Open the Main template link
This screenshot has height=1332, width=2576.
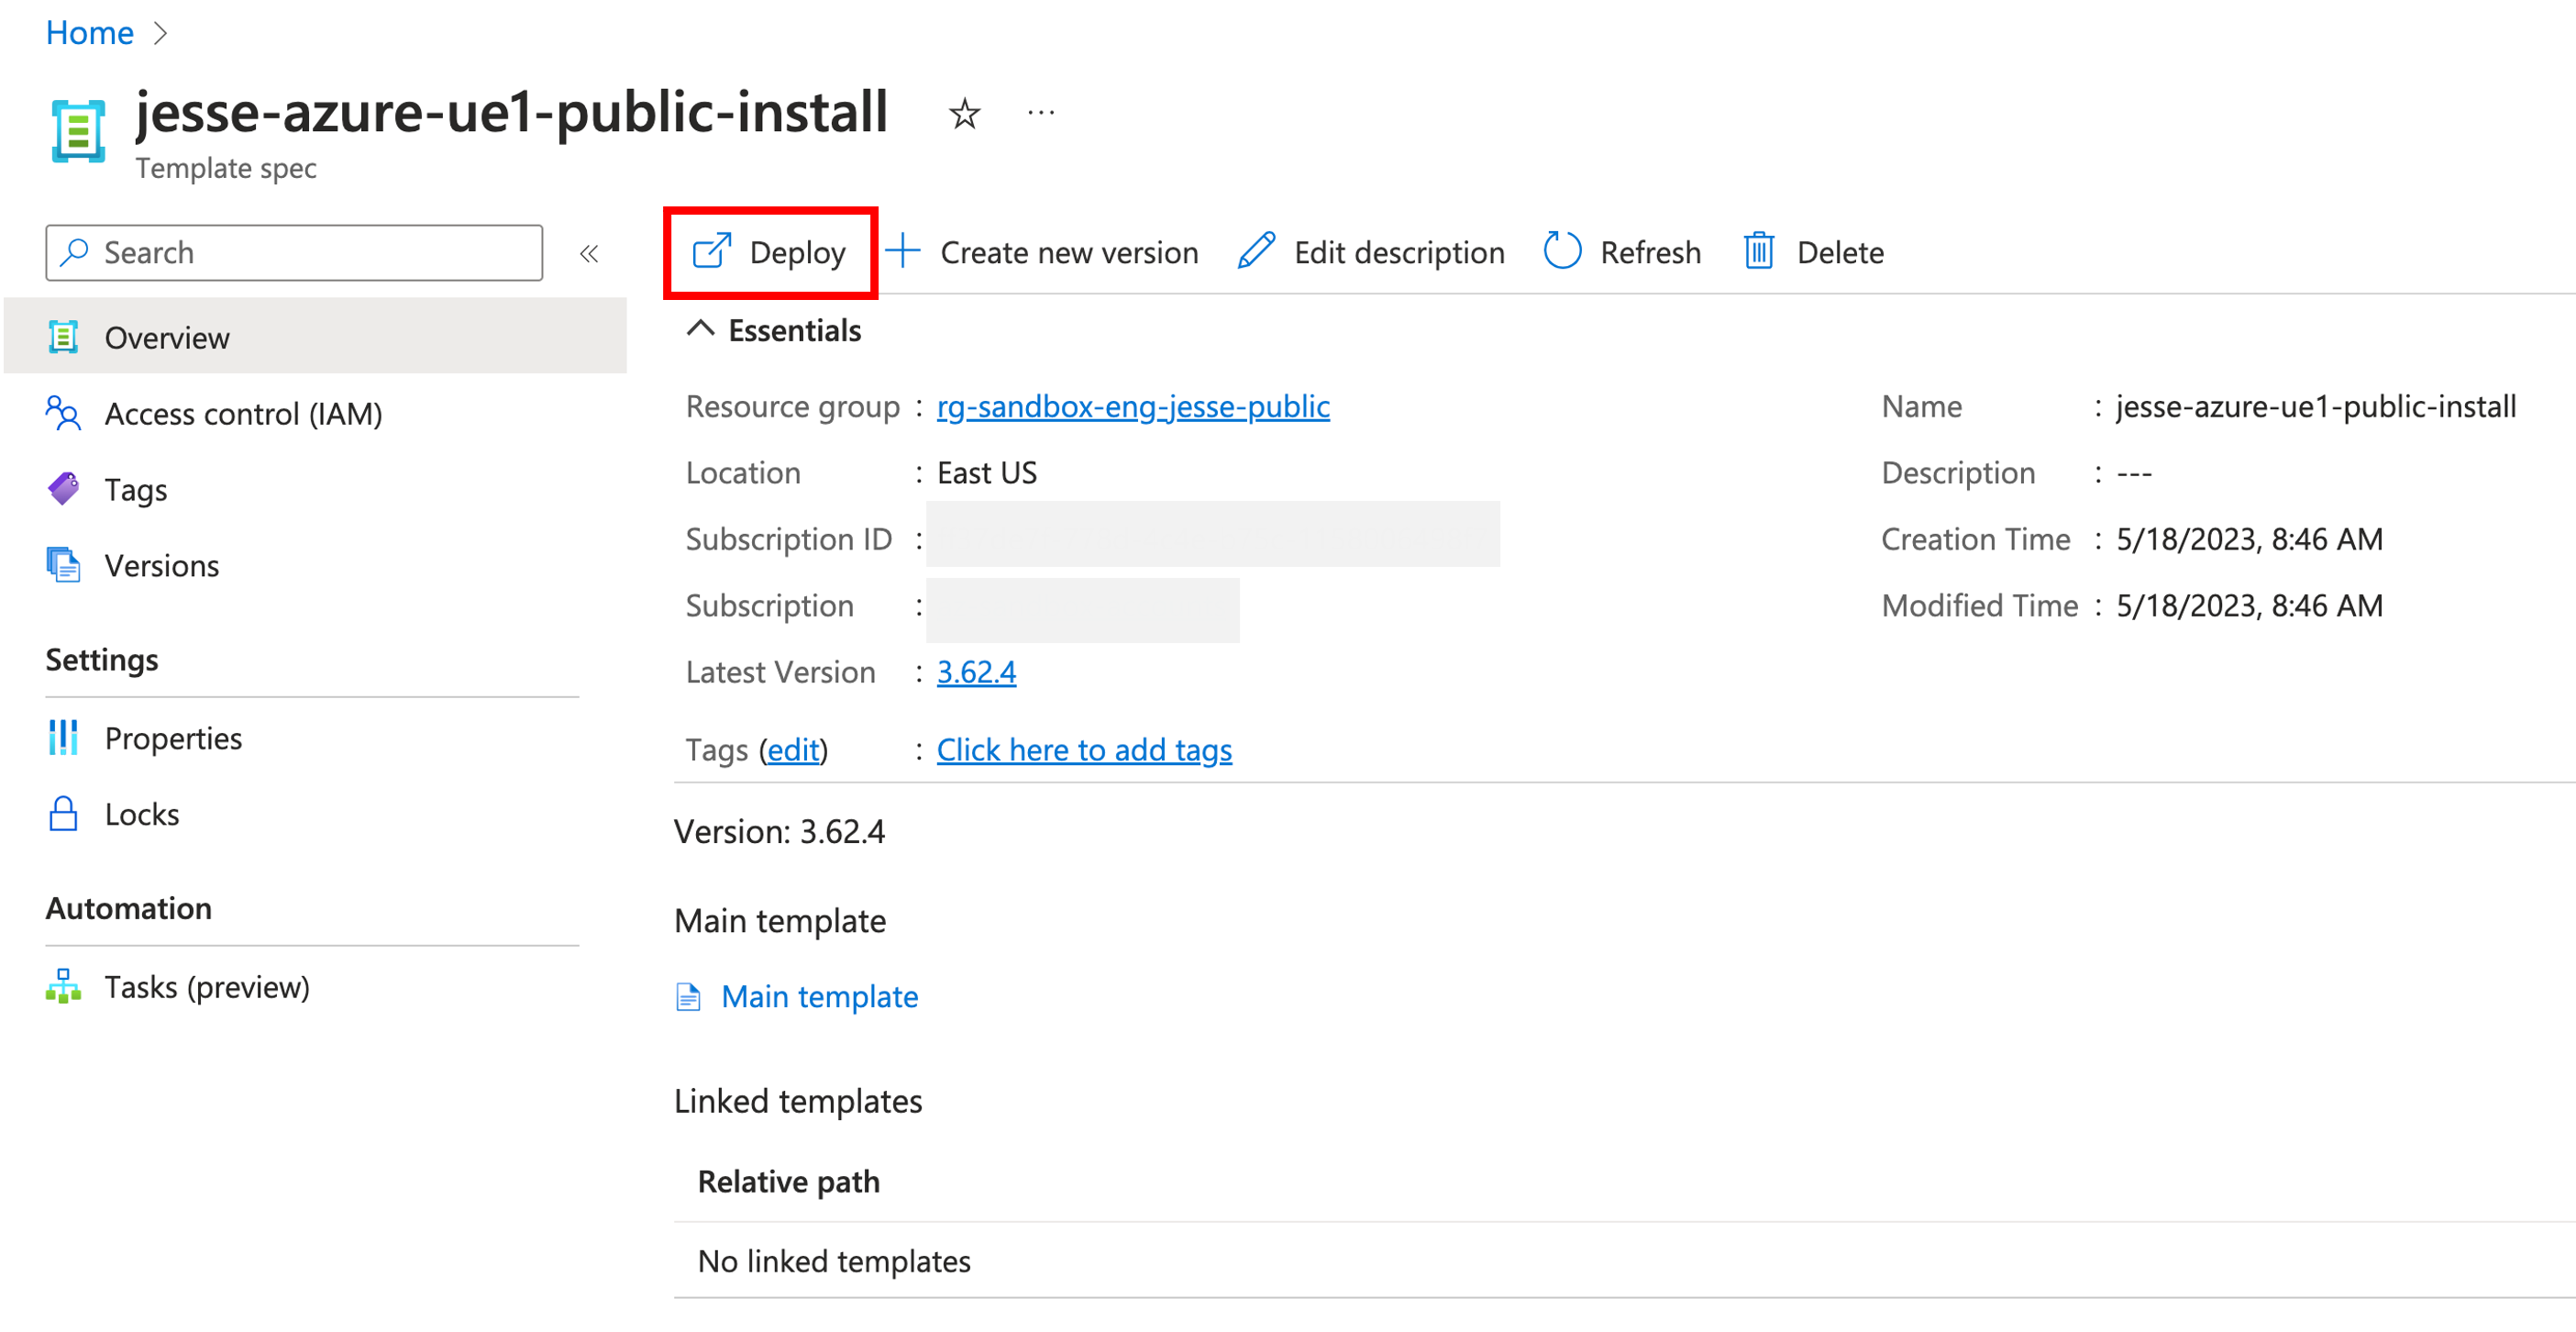pos(819,996)
